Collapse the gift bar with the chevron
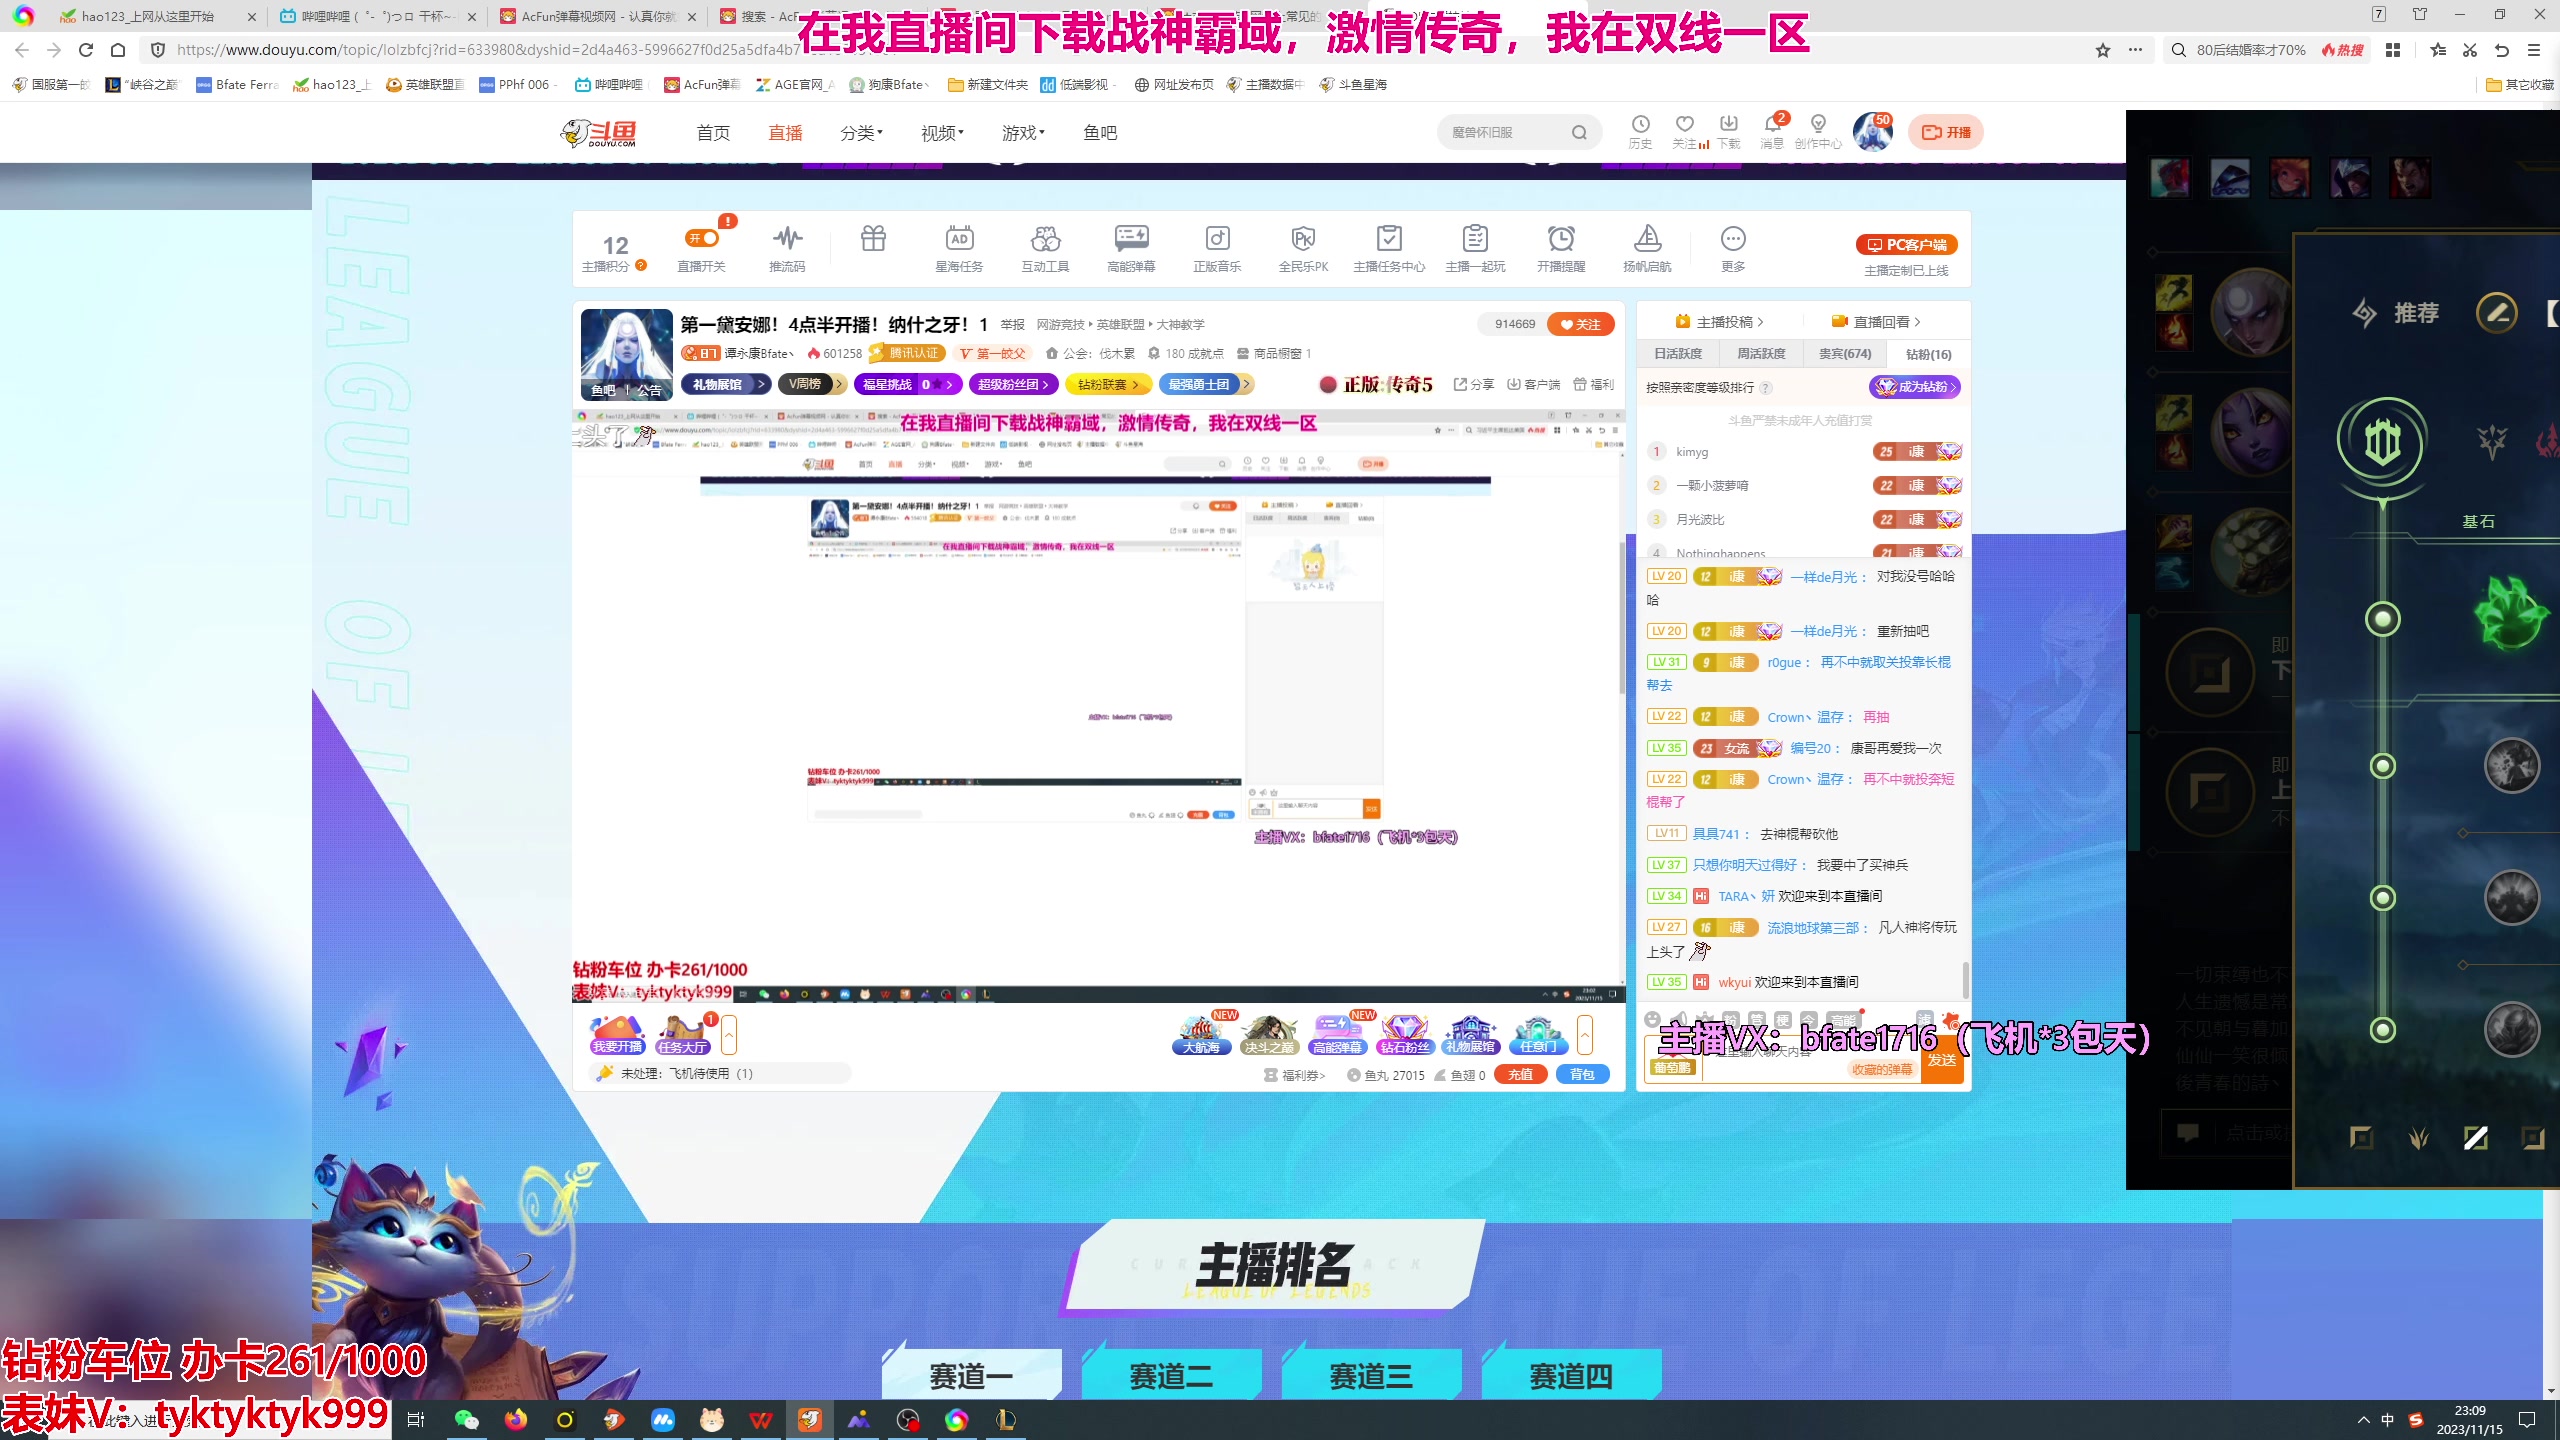Image resolution: width=2560 pixels, height=1440 pixels. coord(1584,1035)
